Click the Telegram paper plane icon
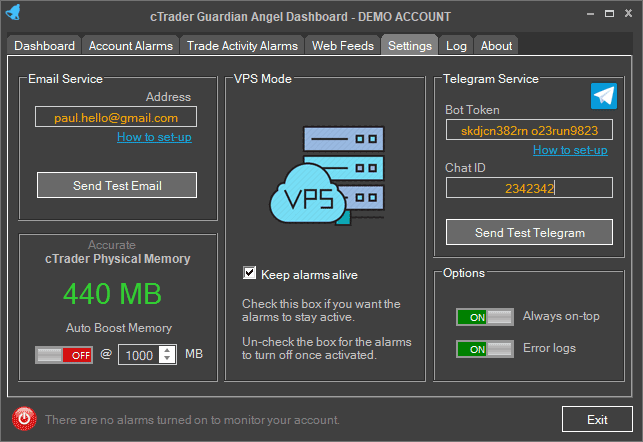The image size is (643, 442). pos(604,96)
